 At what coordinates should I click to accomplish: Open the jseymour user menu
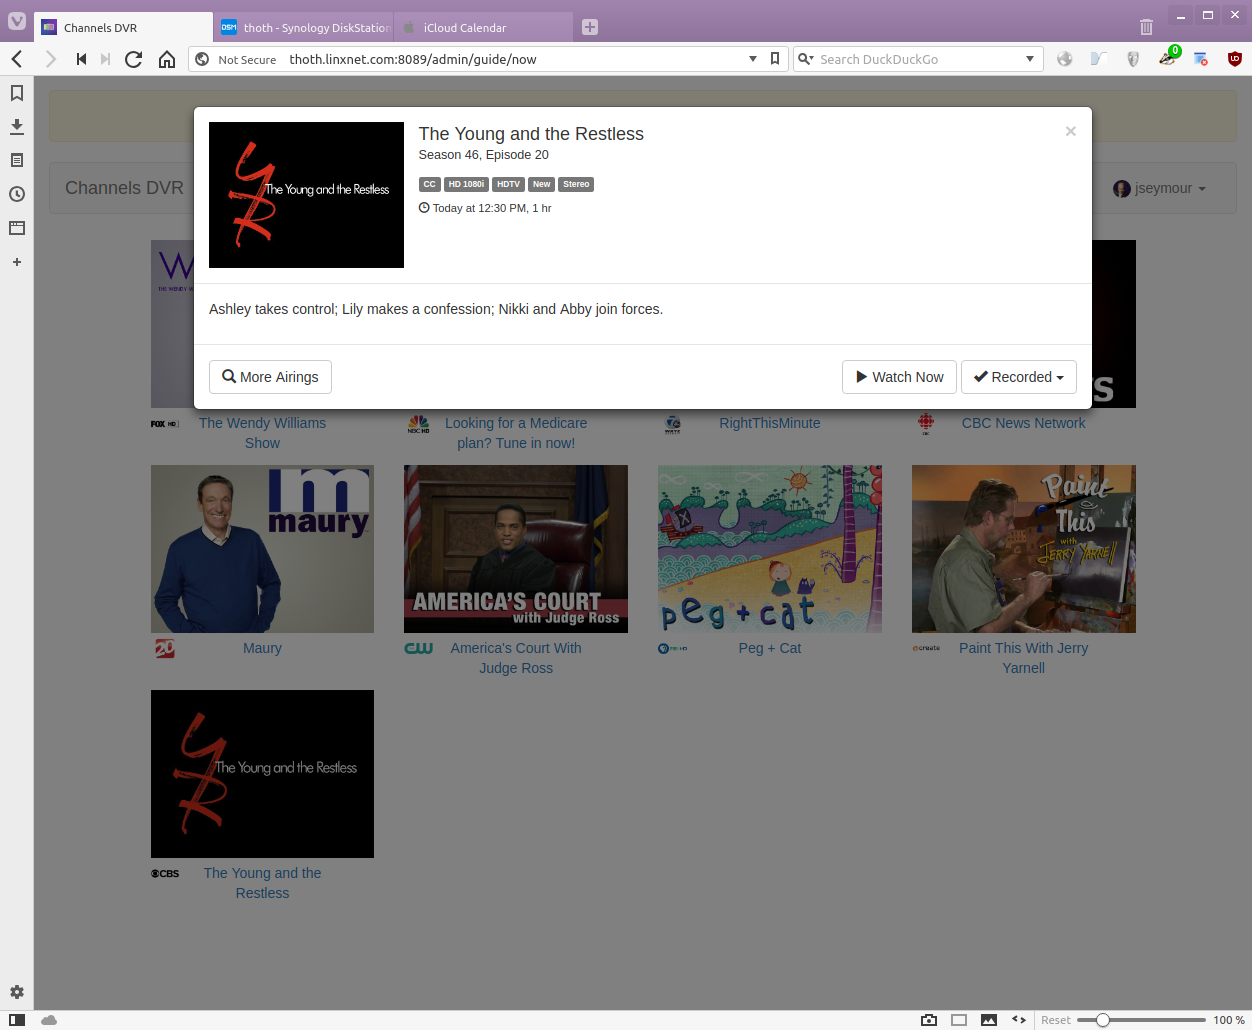point(1160,188)
